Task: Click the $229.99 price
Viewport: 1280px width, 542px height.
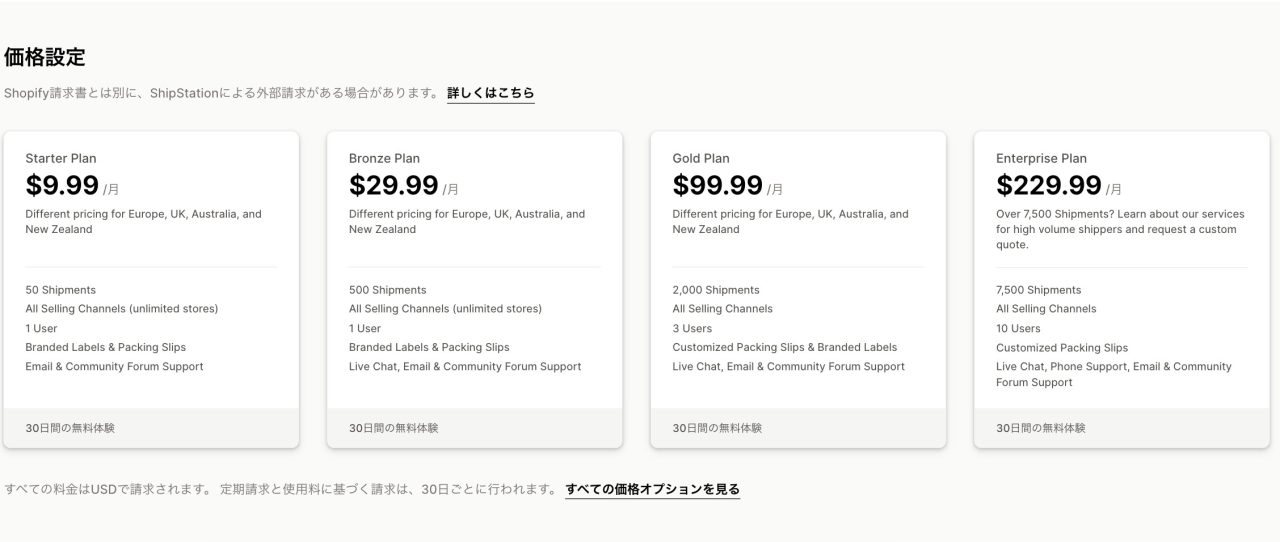Action: coord(1048,186)
